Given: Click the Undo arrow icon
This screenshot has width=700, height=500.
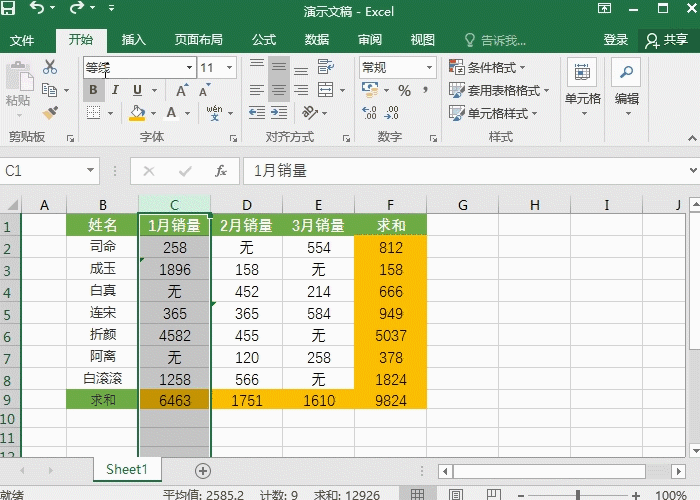Looking at the screenshot, I should pyautogui.click(x=38, y=8).
